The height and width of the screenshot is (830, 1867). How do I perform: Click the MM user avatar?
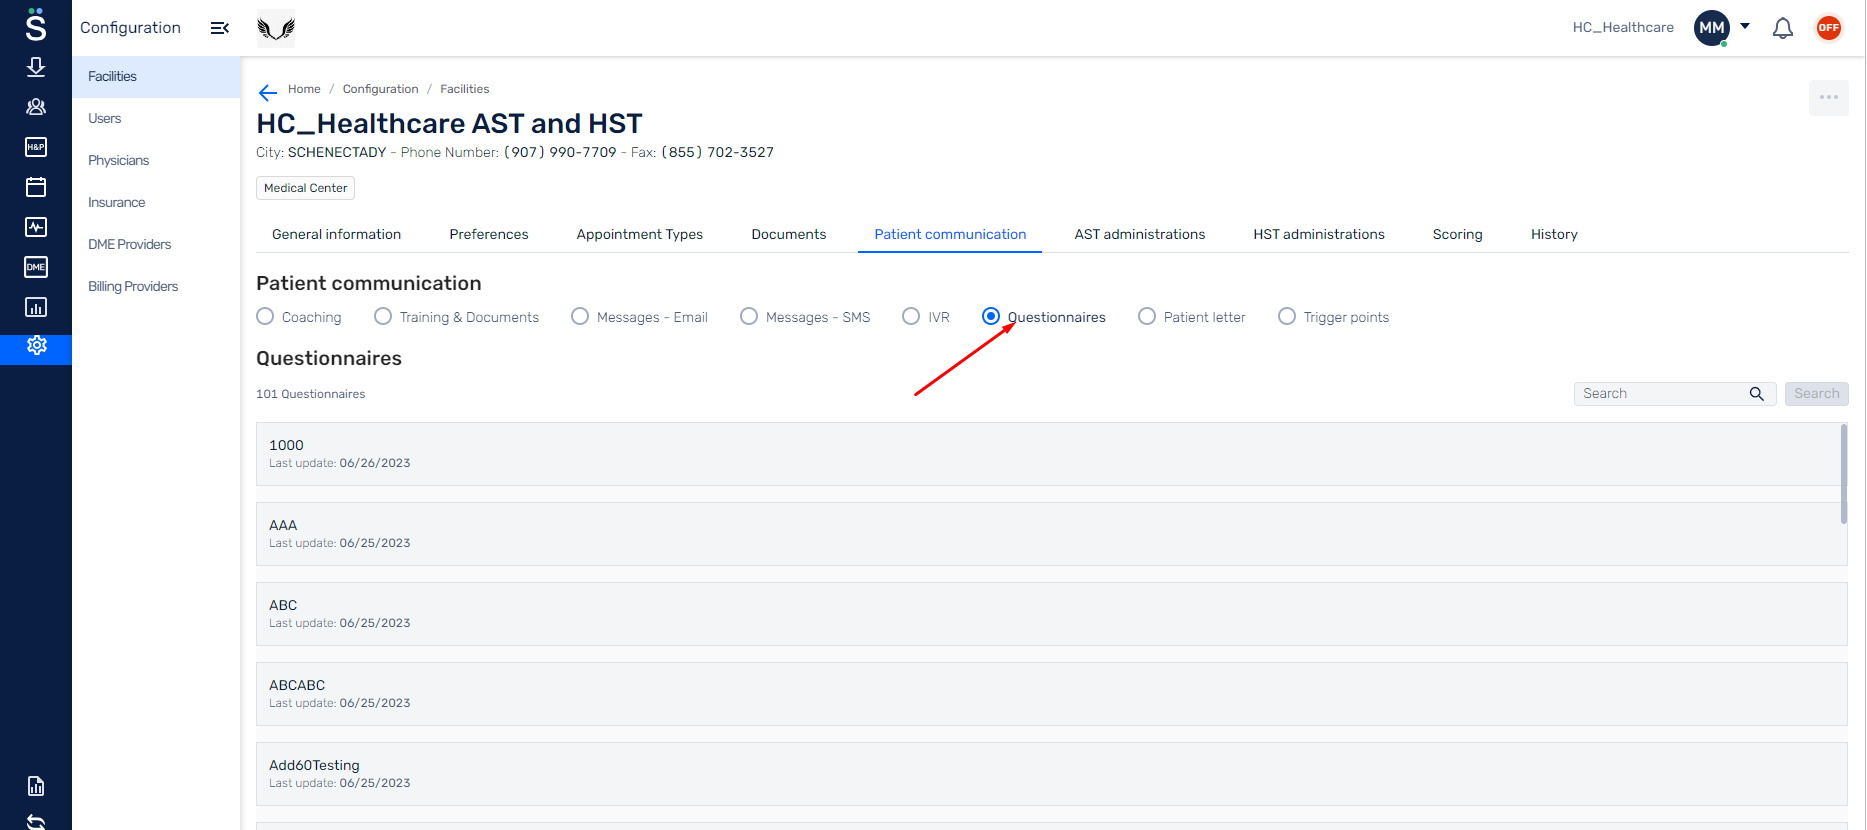[x=1712, y=28]
